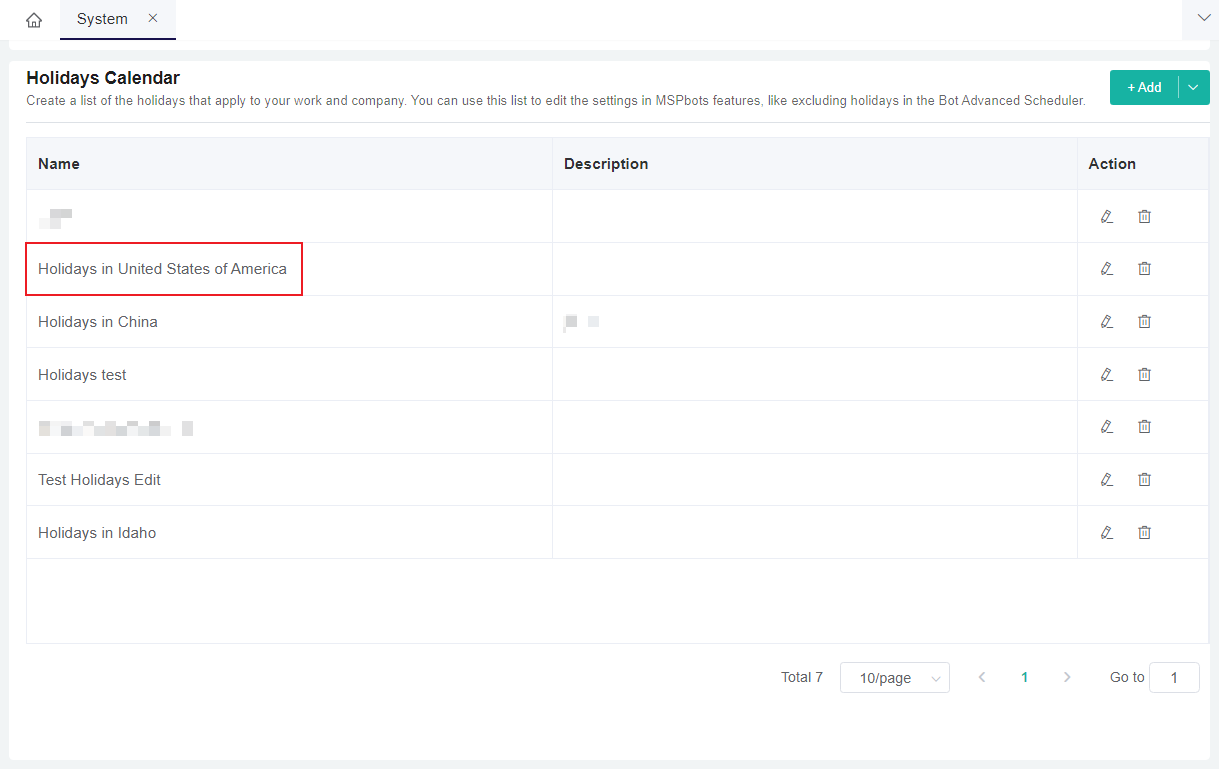Delete the Holidays in Idaho entry
The image size is (1219, 769).
pos(1144,532)
